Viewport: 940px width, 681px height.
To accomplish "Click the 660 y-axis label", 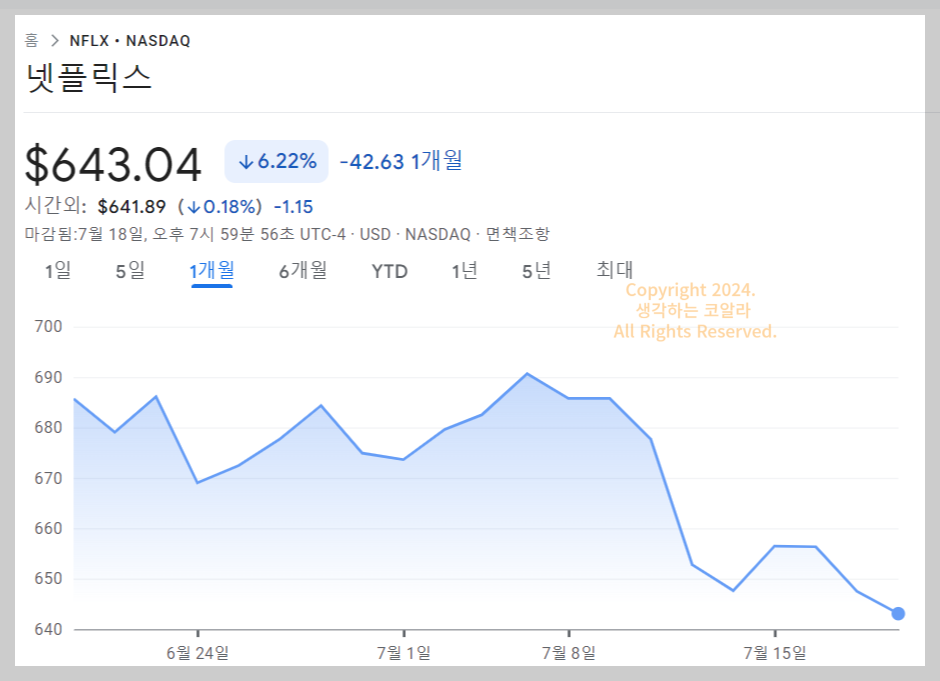I will coord(48,529).
